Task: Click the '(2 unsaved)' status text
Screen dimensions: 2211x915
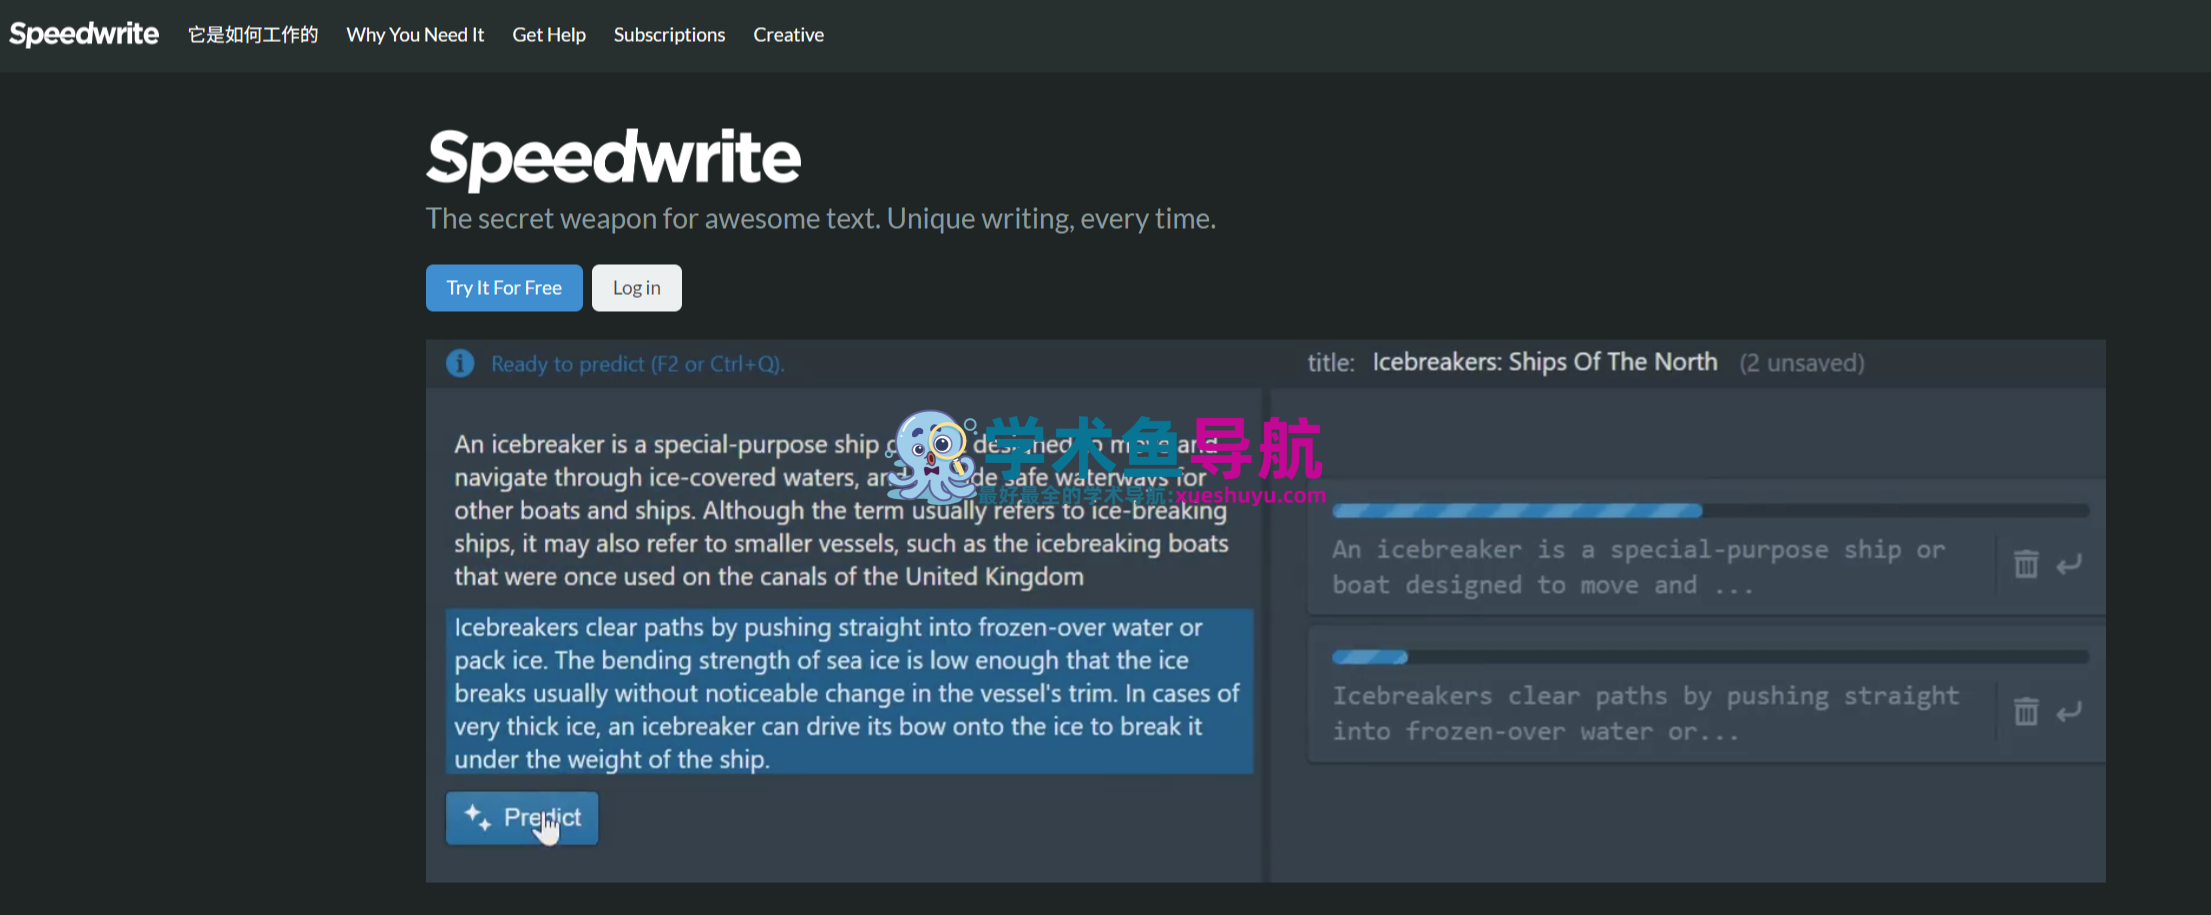Action: (x=1802, y=363)
